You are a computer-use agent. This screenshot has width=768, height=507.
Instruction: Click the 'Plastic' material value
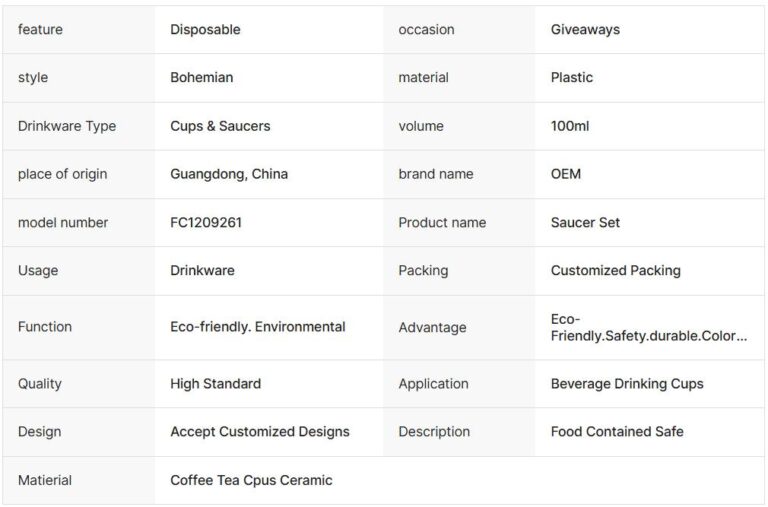coord(571,78)
